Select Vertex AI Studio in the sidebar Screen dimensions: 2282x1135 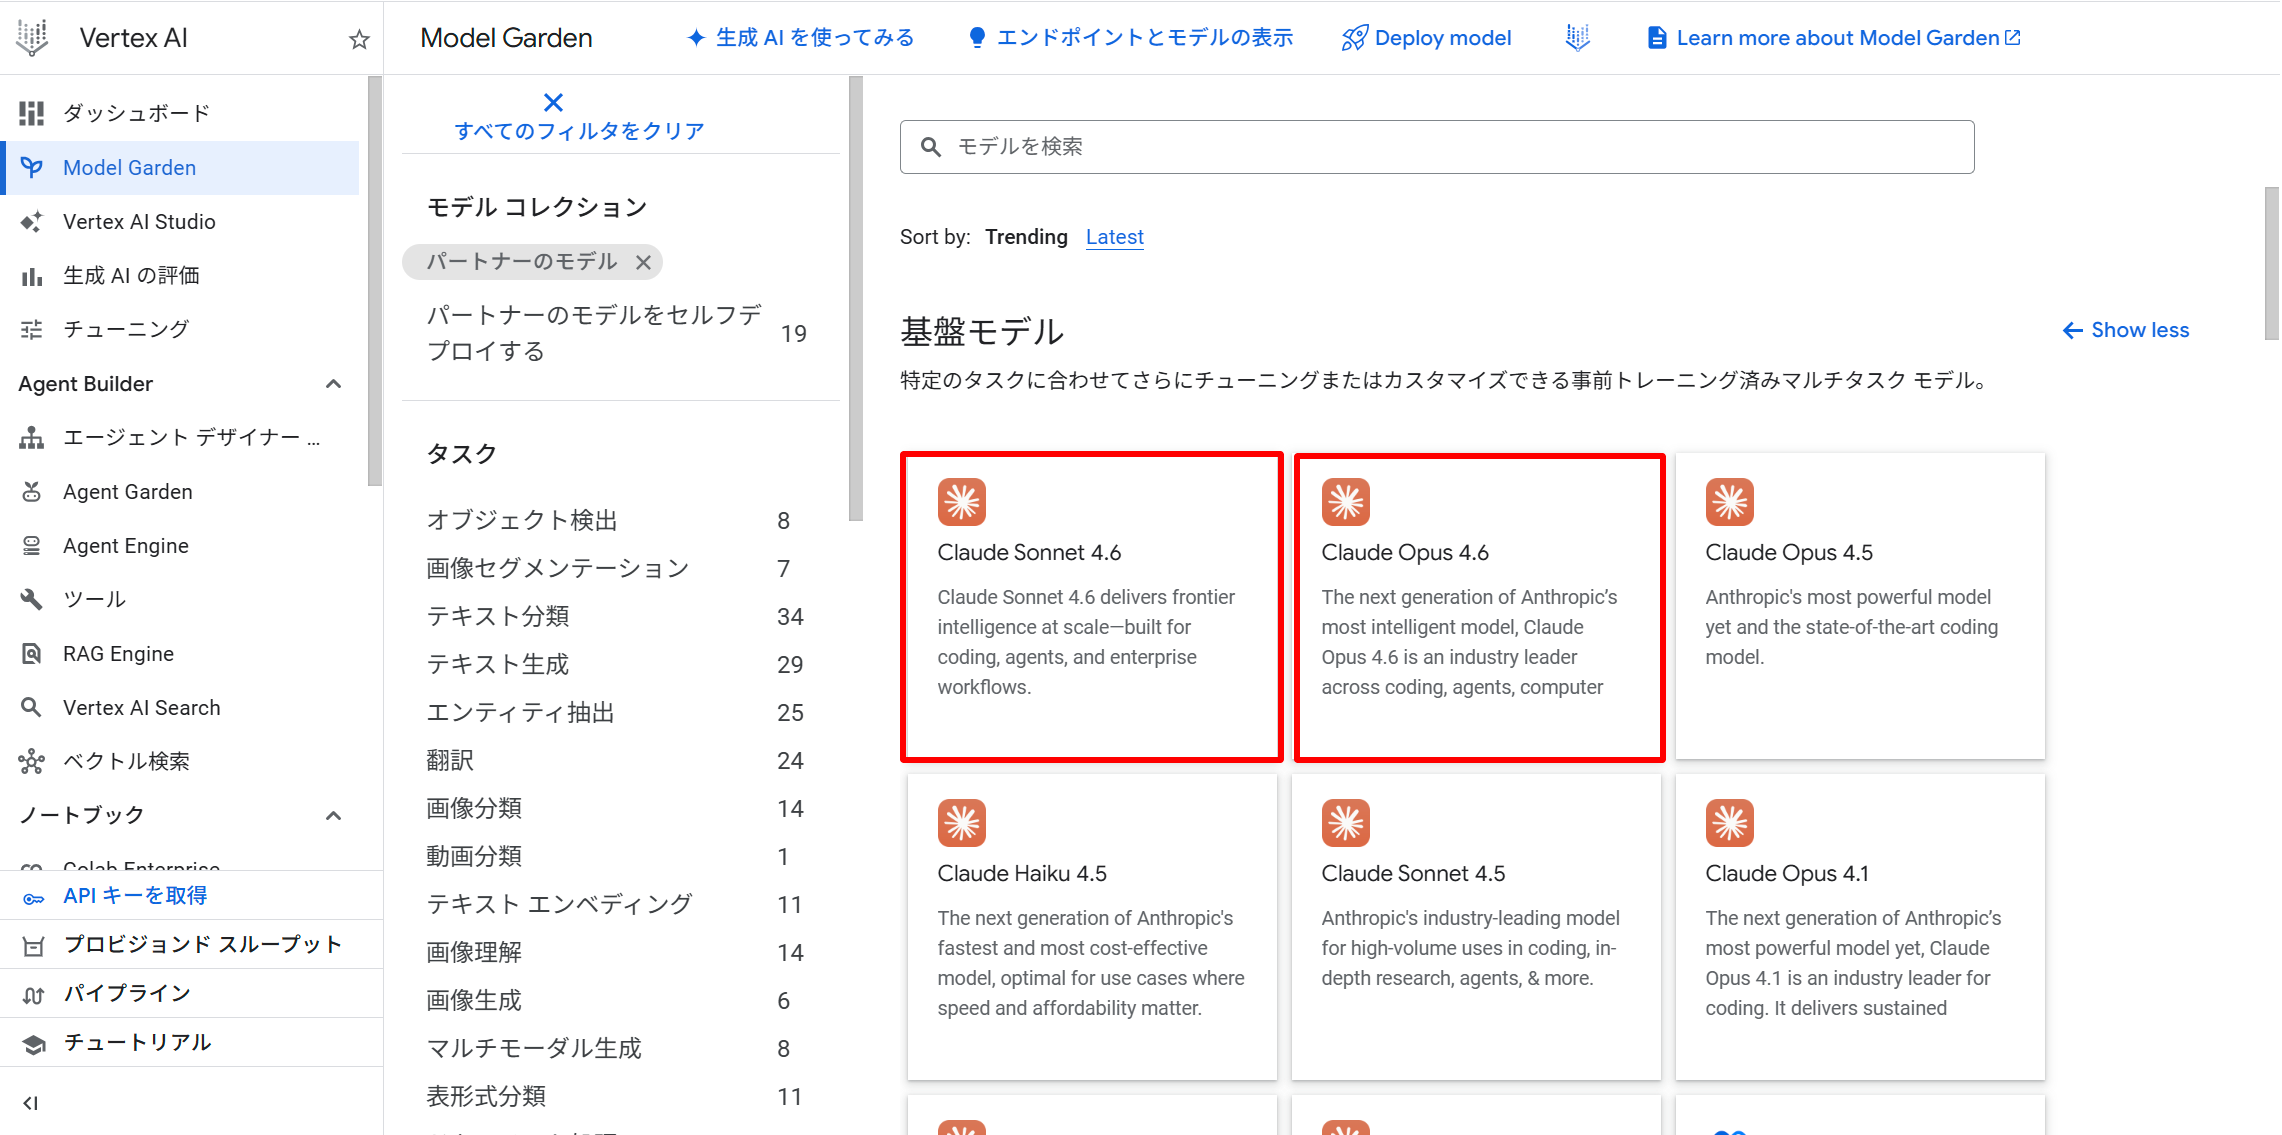coord(140,221)
